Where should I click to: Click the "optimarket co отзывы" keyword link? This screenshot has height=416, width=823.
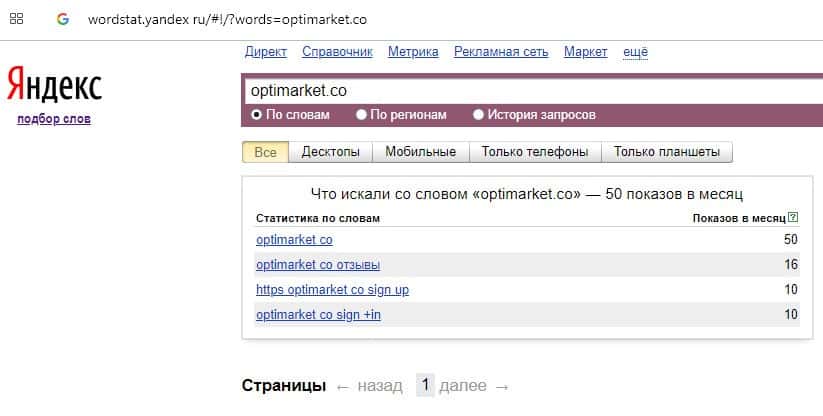pyautogui.click(x=318, y=265)
